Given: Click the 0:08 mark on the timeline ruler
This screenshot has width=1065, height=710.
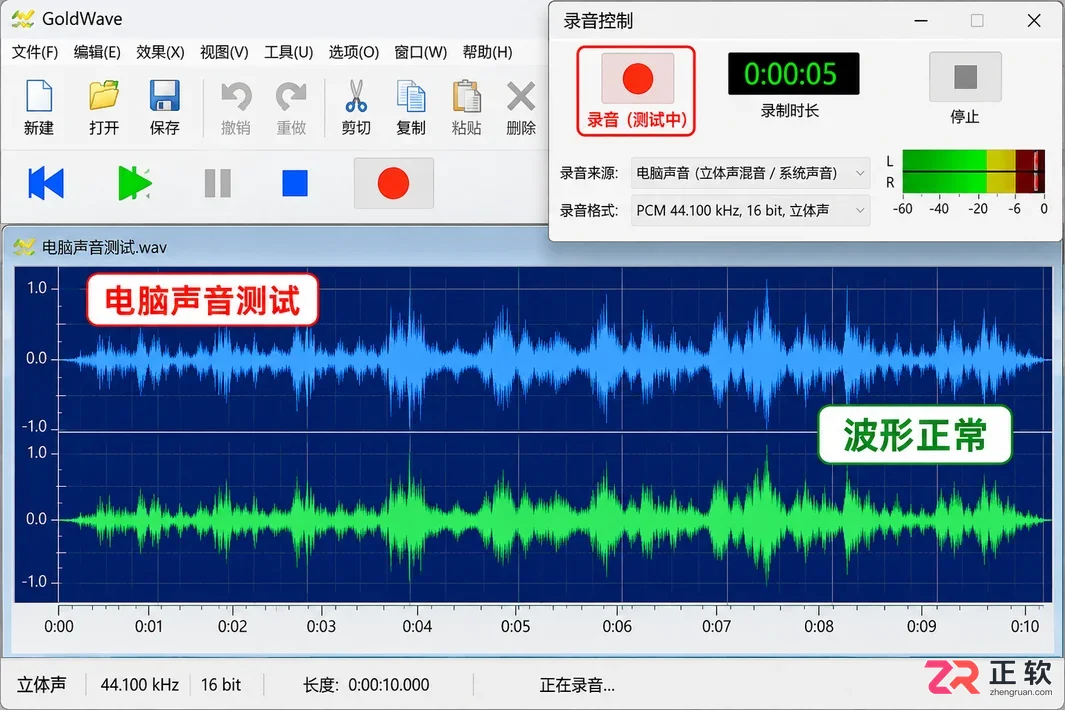Looking at the screenshot, I should [818, 626].
